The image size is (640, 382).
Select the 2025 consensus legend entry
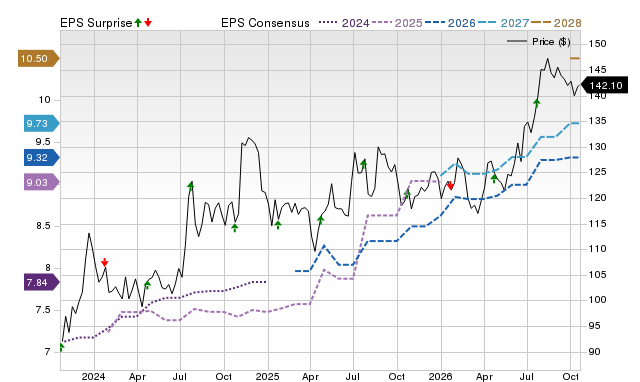pos(397,23)
